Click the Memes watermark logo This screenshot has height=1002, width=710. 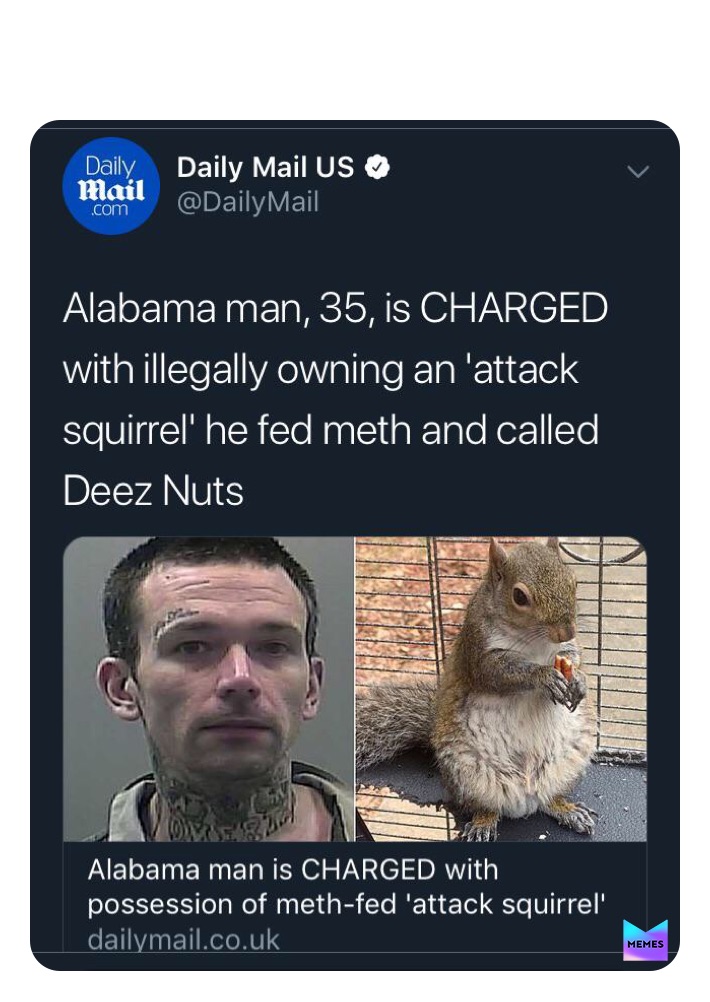click(x=645, y=940)
